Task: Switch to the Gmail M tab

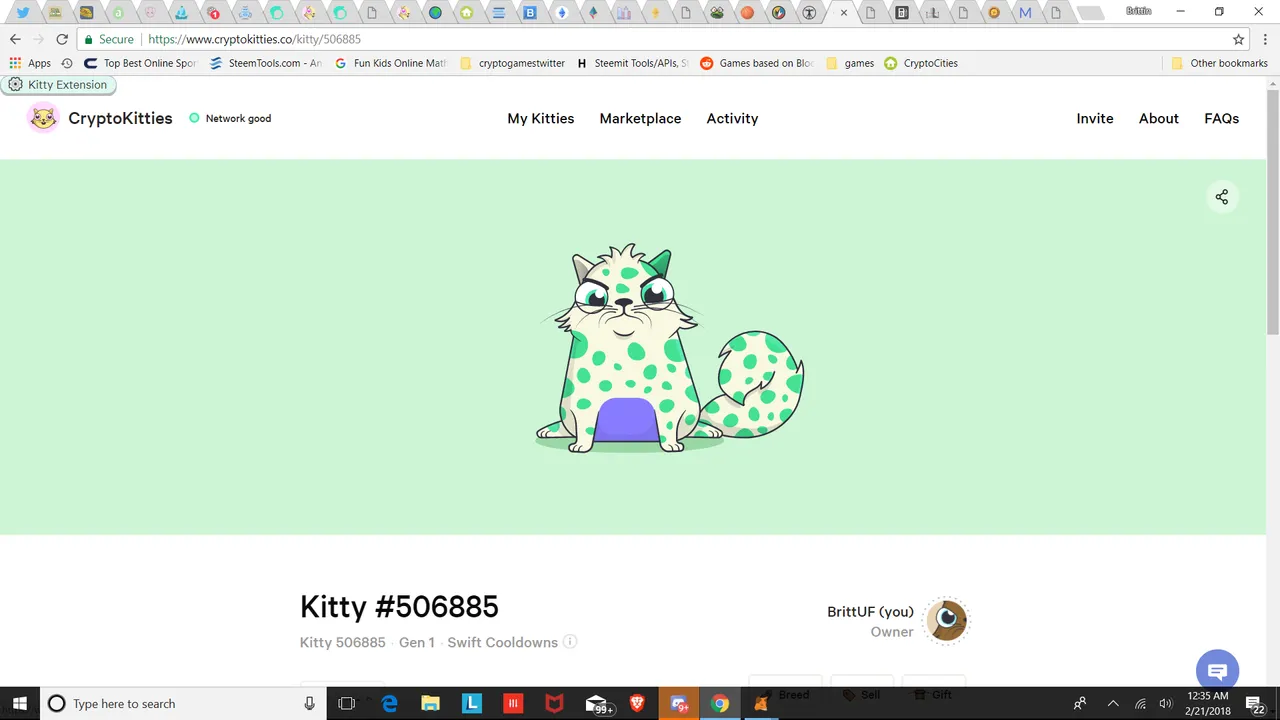Action: [1025, 13]
